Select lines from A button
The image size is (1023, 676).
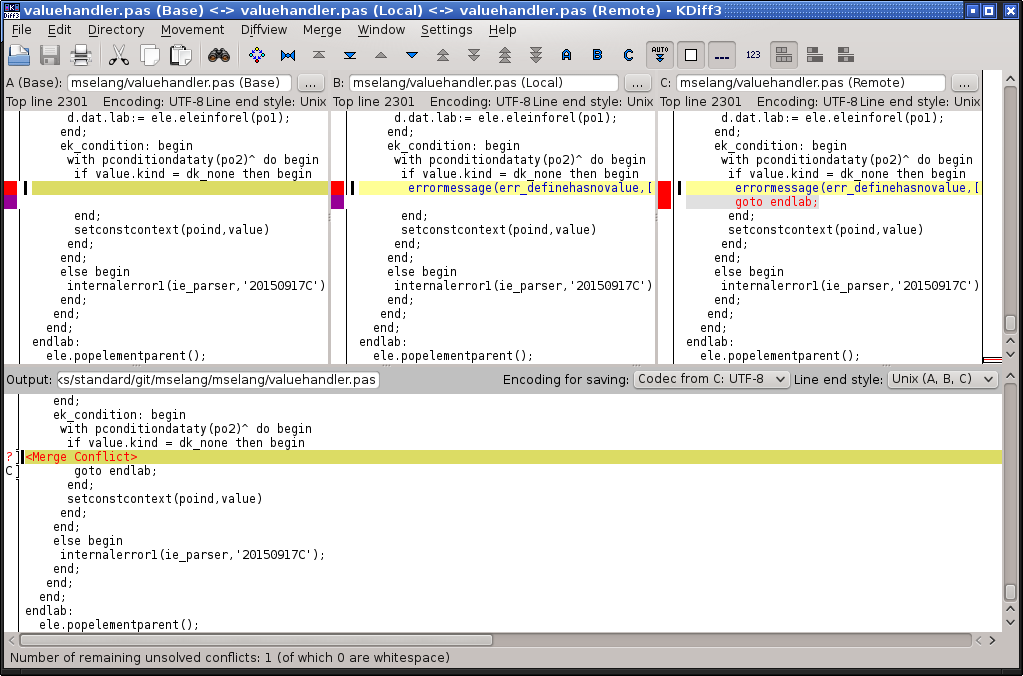coord(567,55)
